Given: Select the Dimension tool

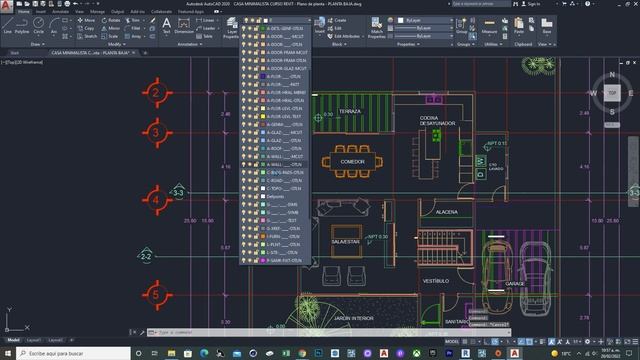Looking at the screenshot, I should 184,25.
